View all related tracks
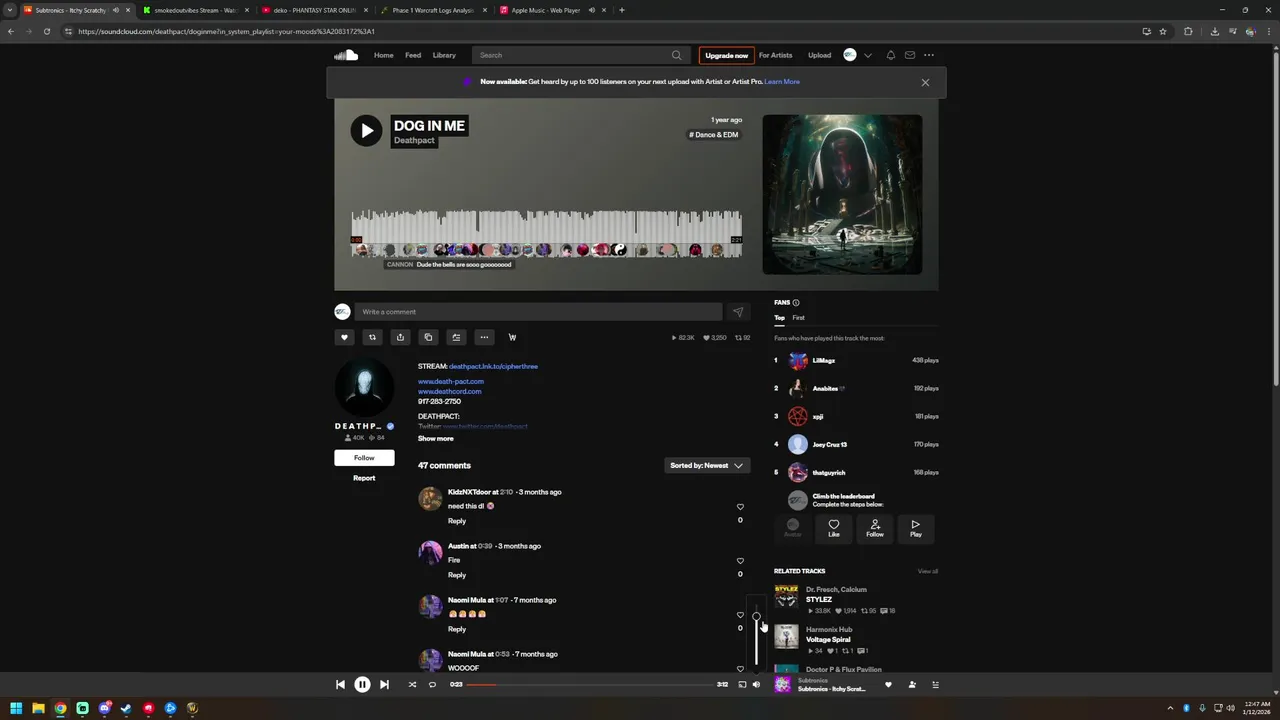 pyautogui.click(x=928, y=571)
